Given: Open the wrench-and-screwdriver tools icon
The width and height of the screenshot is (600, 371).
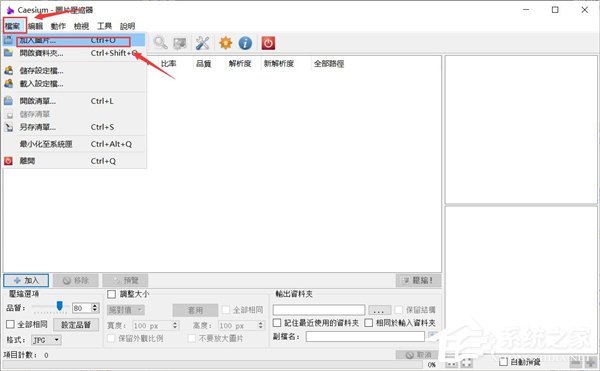Looking at the screenshot, I should coord(202,43).
